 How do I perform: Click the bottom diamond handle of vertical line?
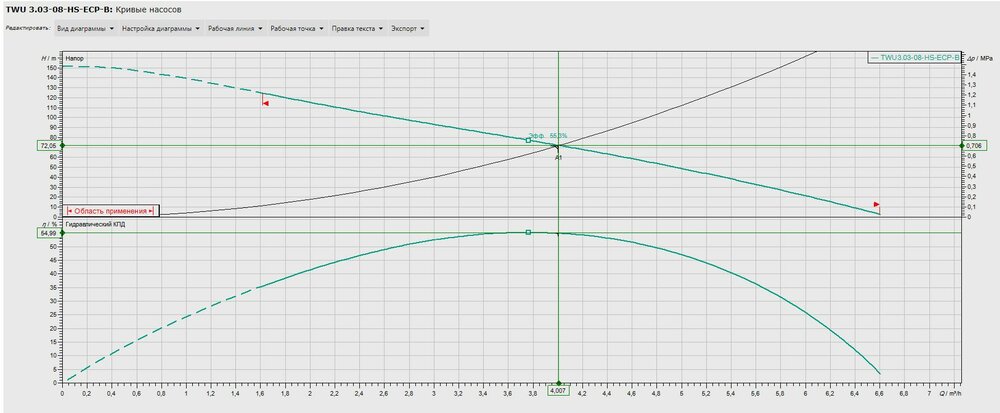click(558, 383)
